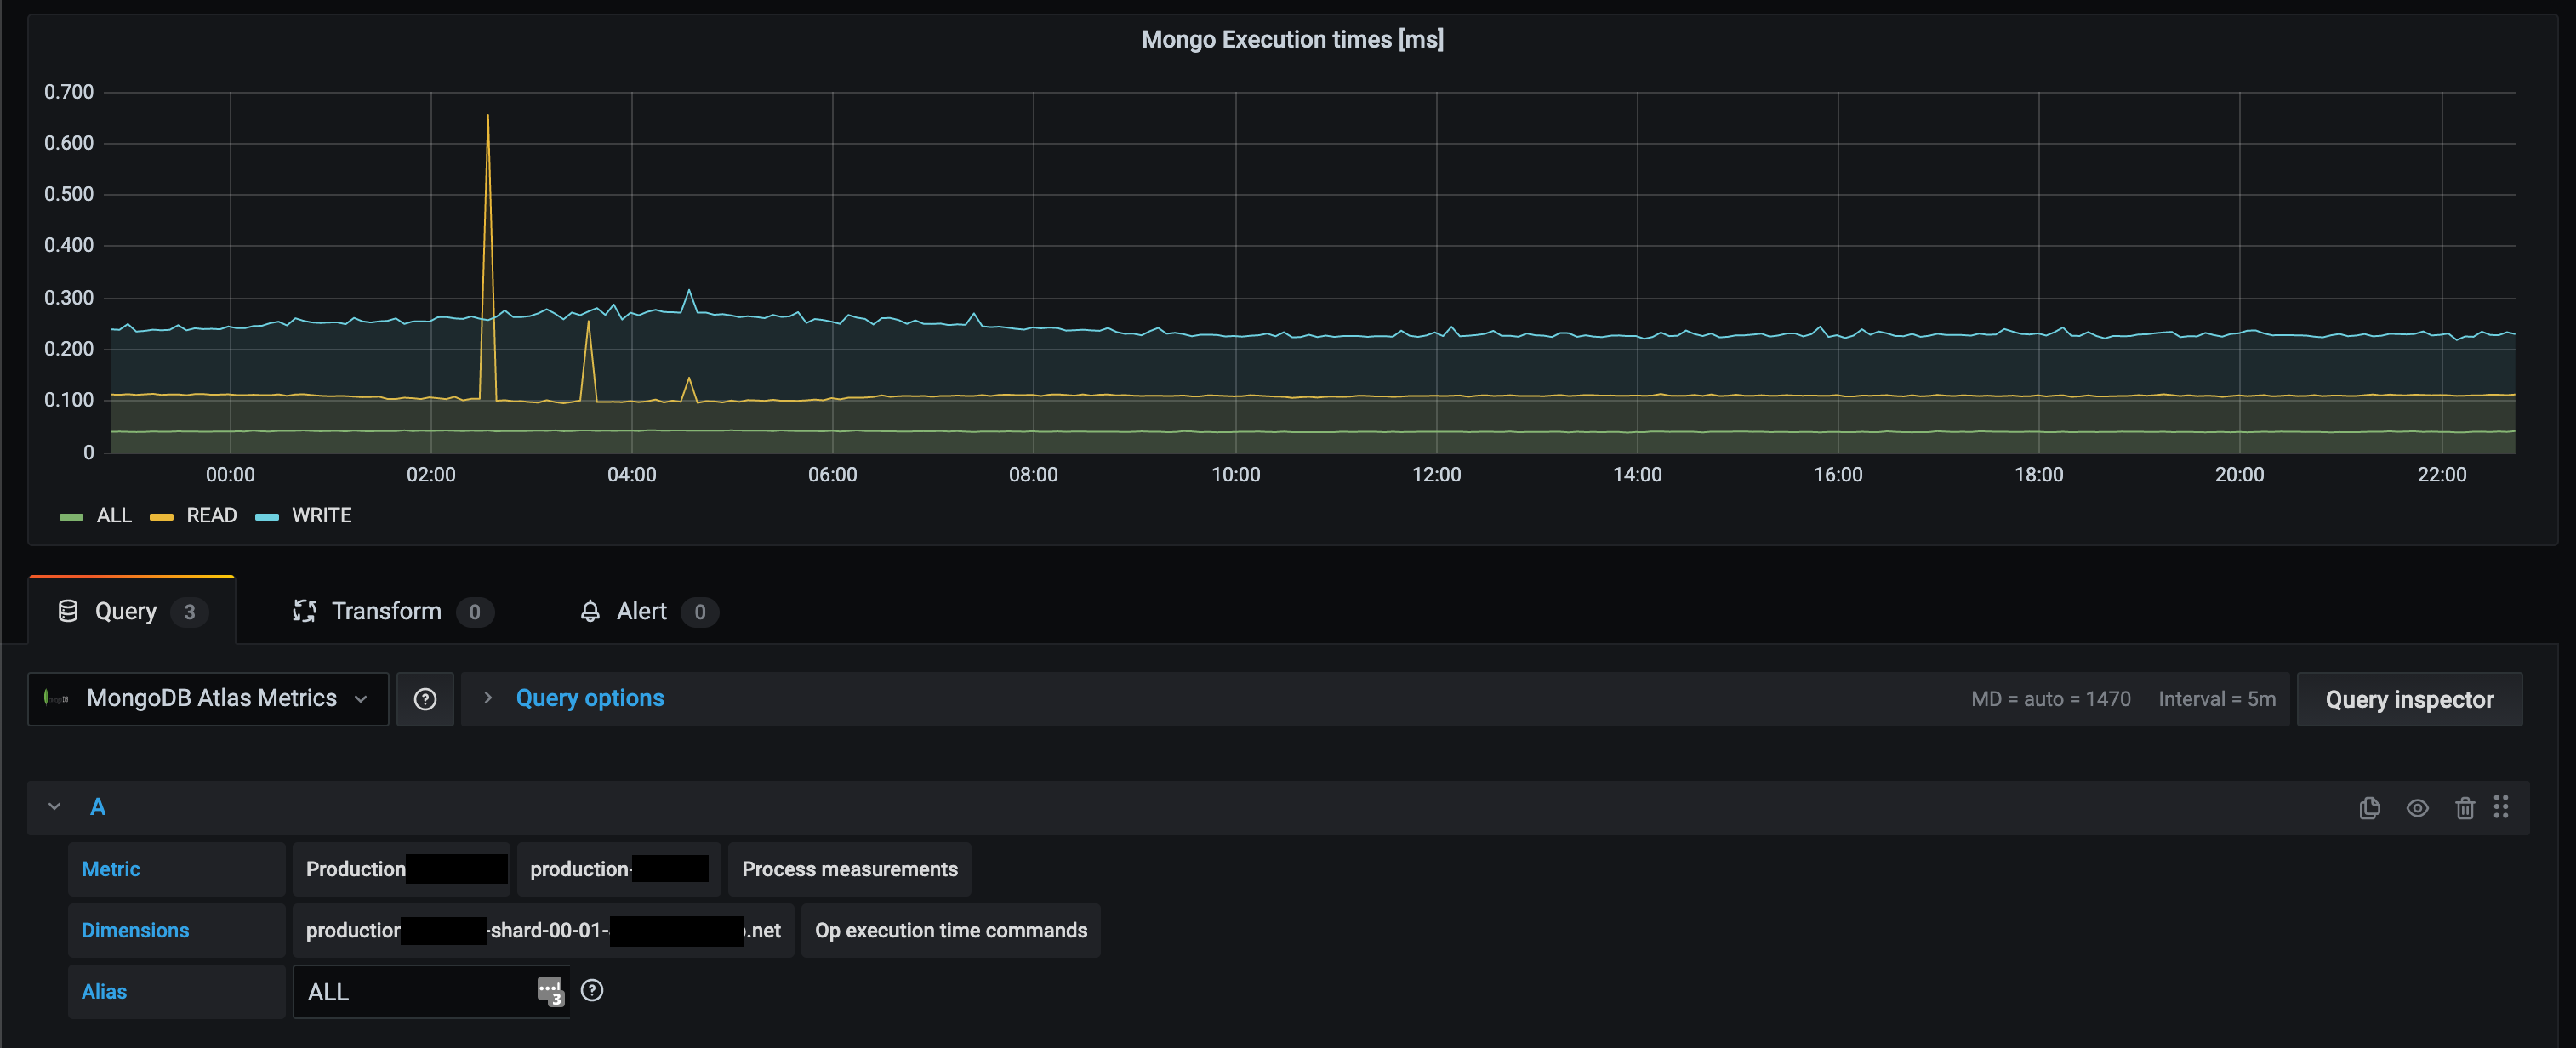The image size is (2576, 1048).
Task: Open data source help question icon
Action: click(x=425, y=699)
